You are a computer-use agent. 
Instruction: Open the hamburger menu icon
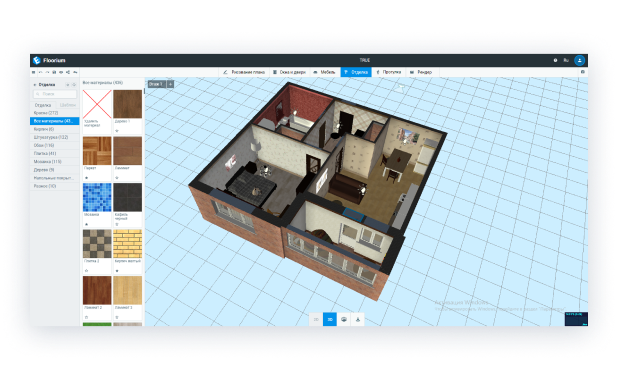[34, 72]
